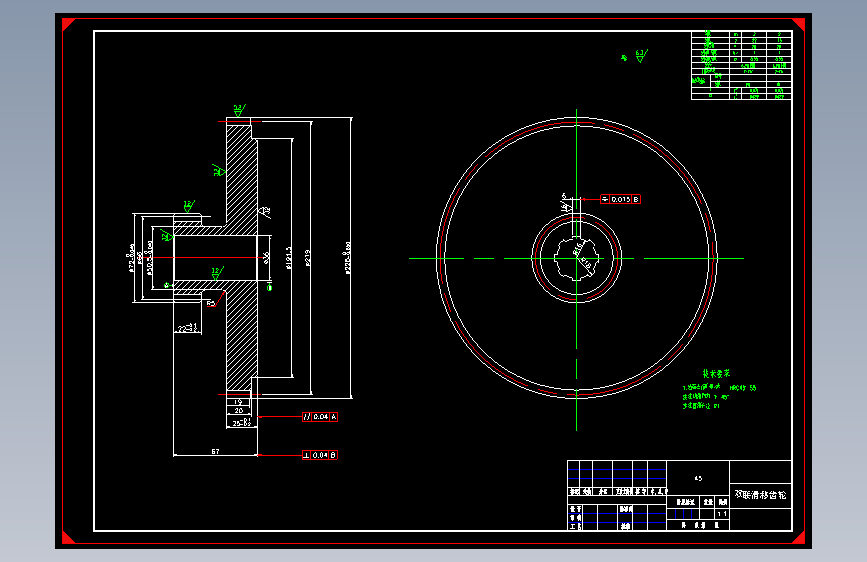867x562 pixels.
Task: Select the perpendicularity tolerance frame 0.04 B
Action: (x=320, y=455)
